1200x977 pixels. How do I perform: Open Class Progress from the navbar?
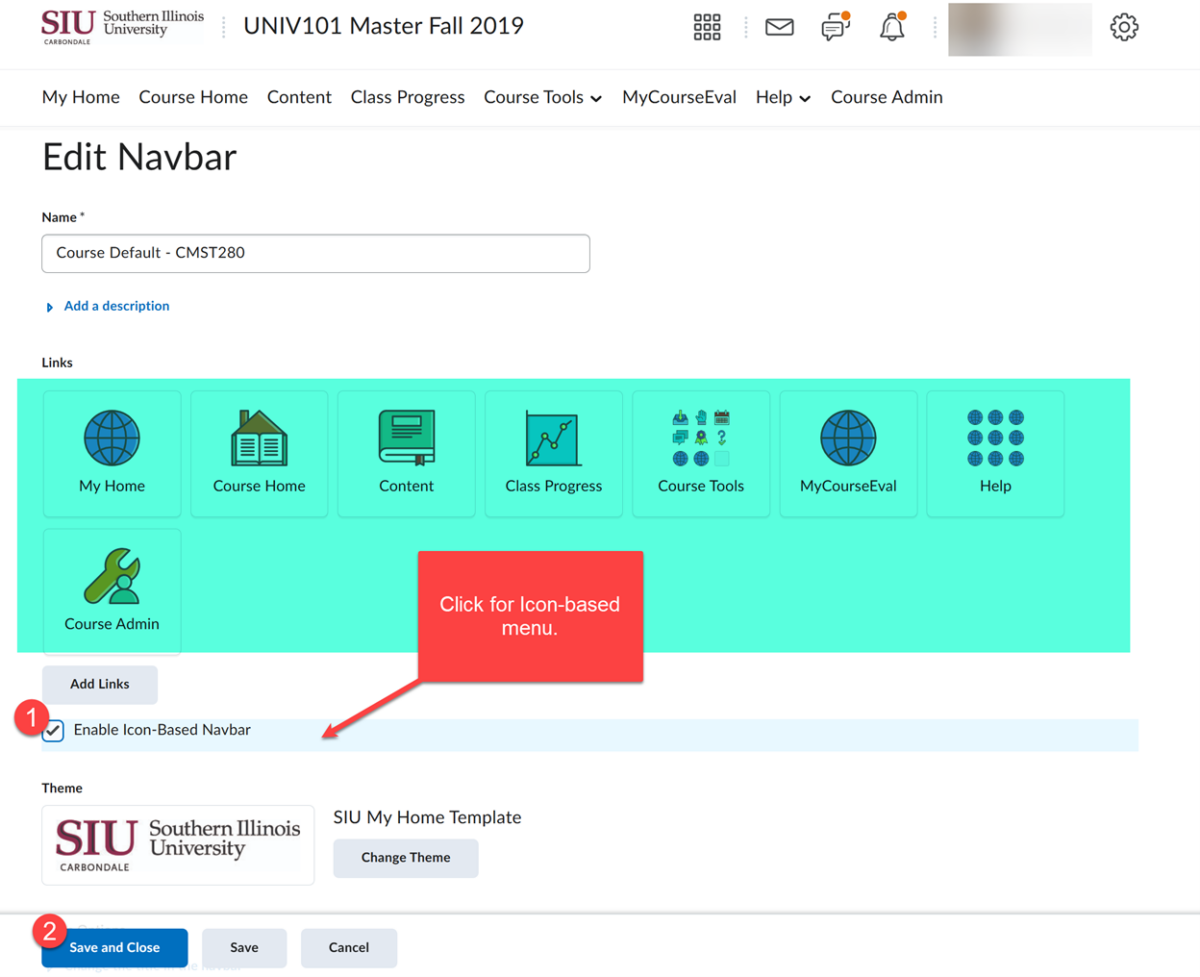(407, 97)
